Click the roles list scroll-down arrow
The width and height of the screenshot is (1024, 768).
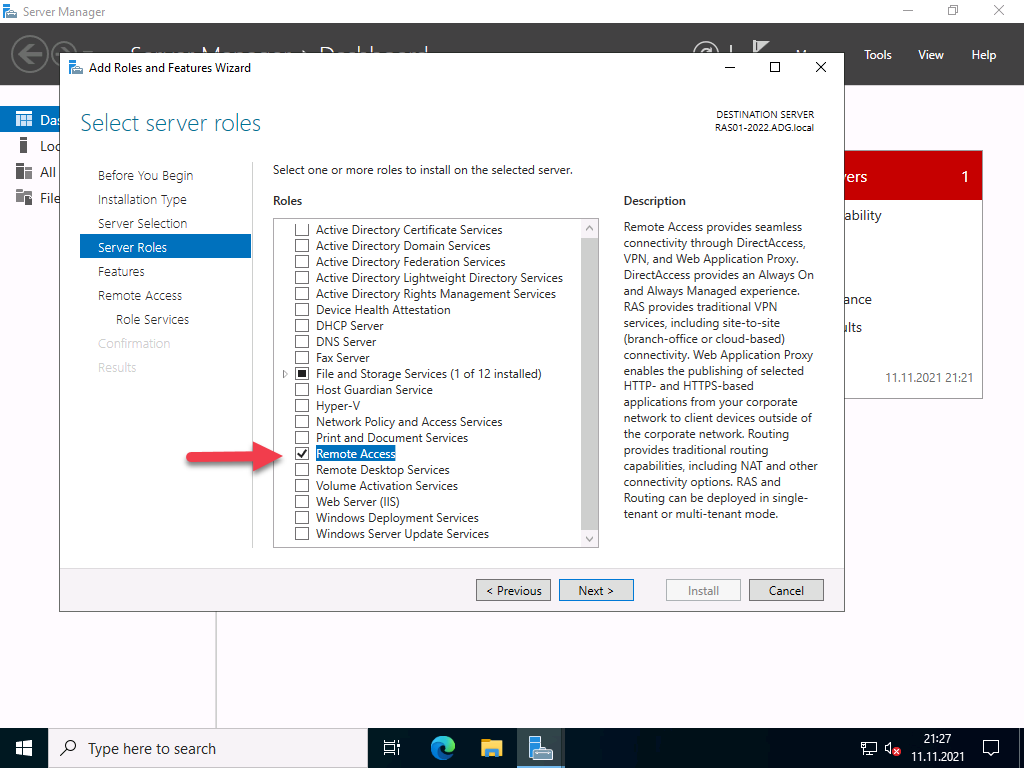(x=589, y=538)
